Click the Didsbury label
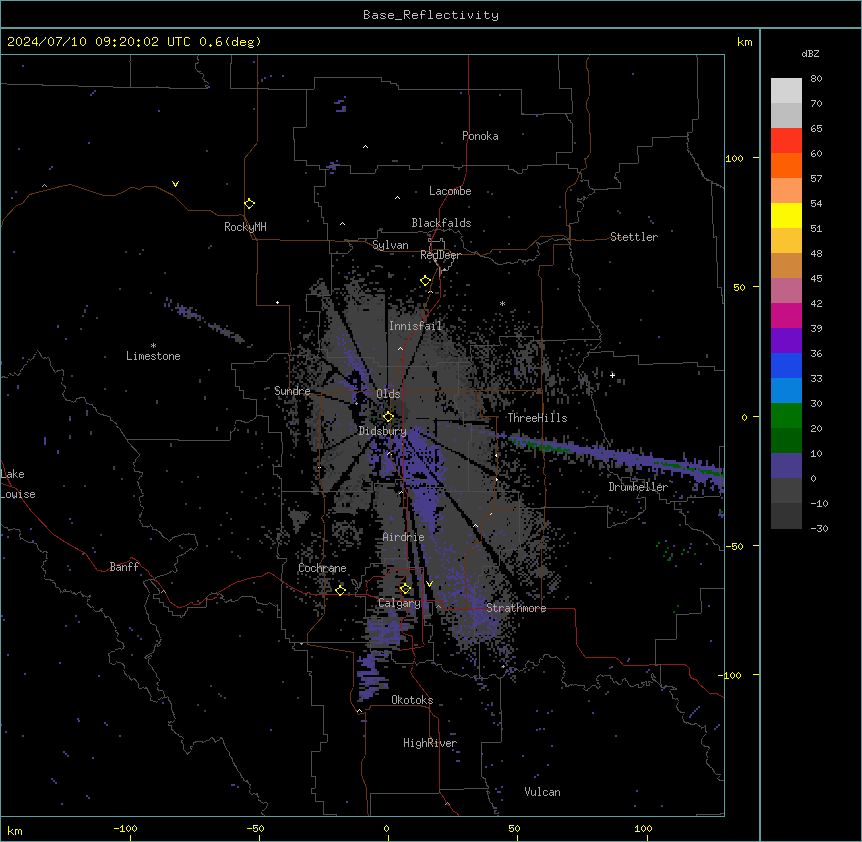The width and height of the screenshot is (862, 842). point(383,431)
